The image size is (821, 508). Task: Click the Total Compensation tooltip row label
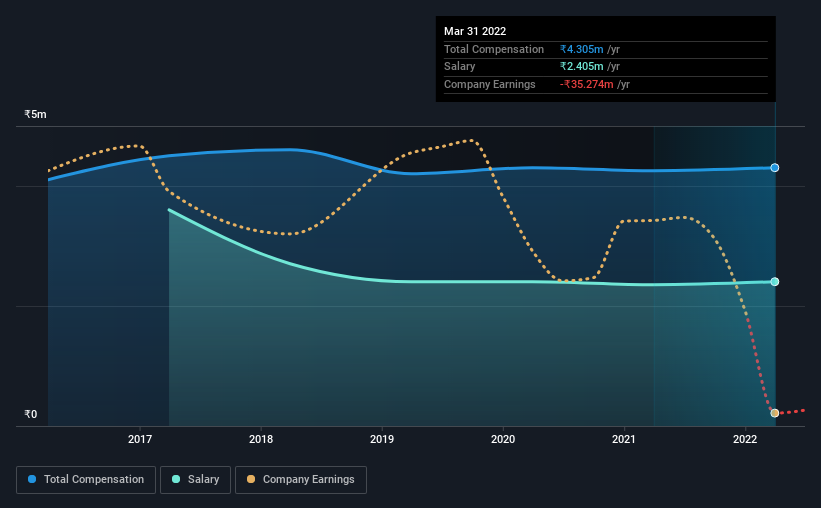pyautogui.click(x=494, y=49)
